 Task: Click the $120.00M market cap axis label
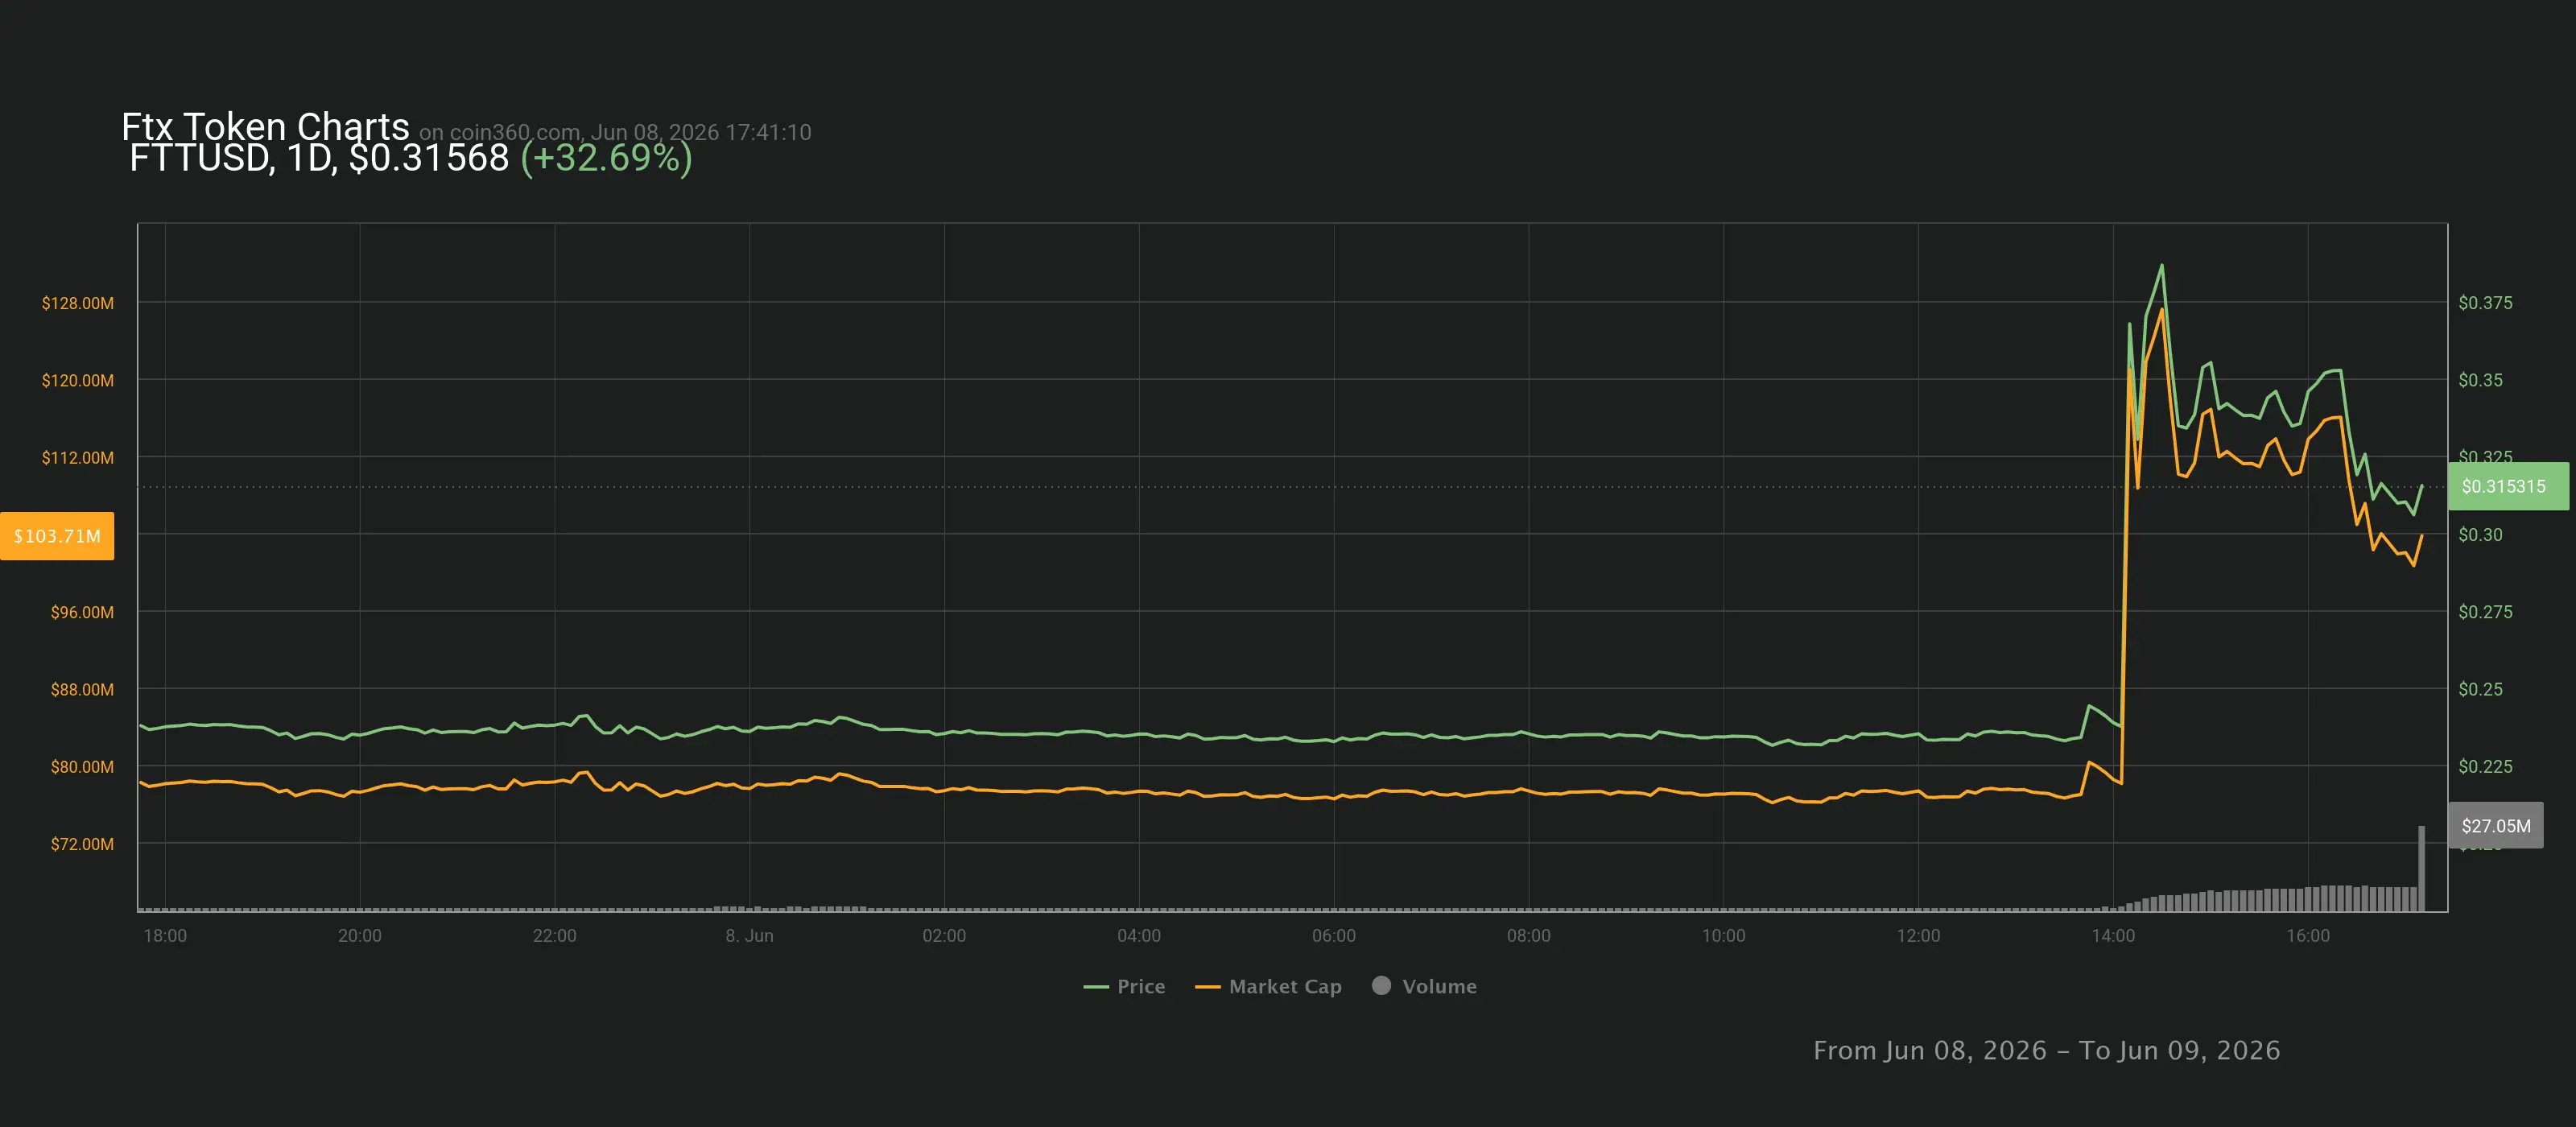coord(78,380)
